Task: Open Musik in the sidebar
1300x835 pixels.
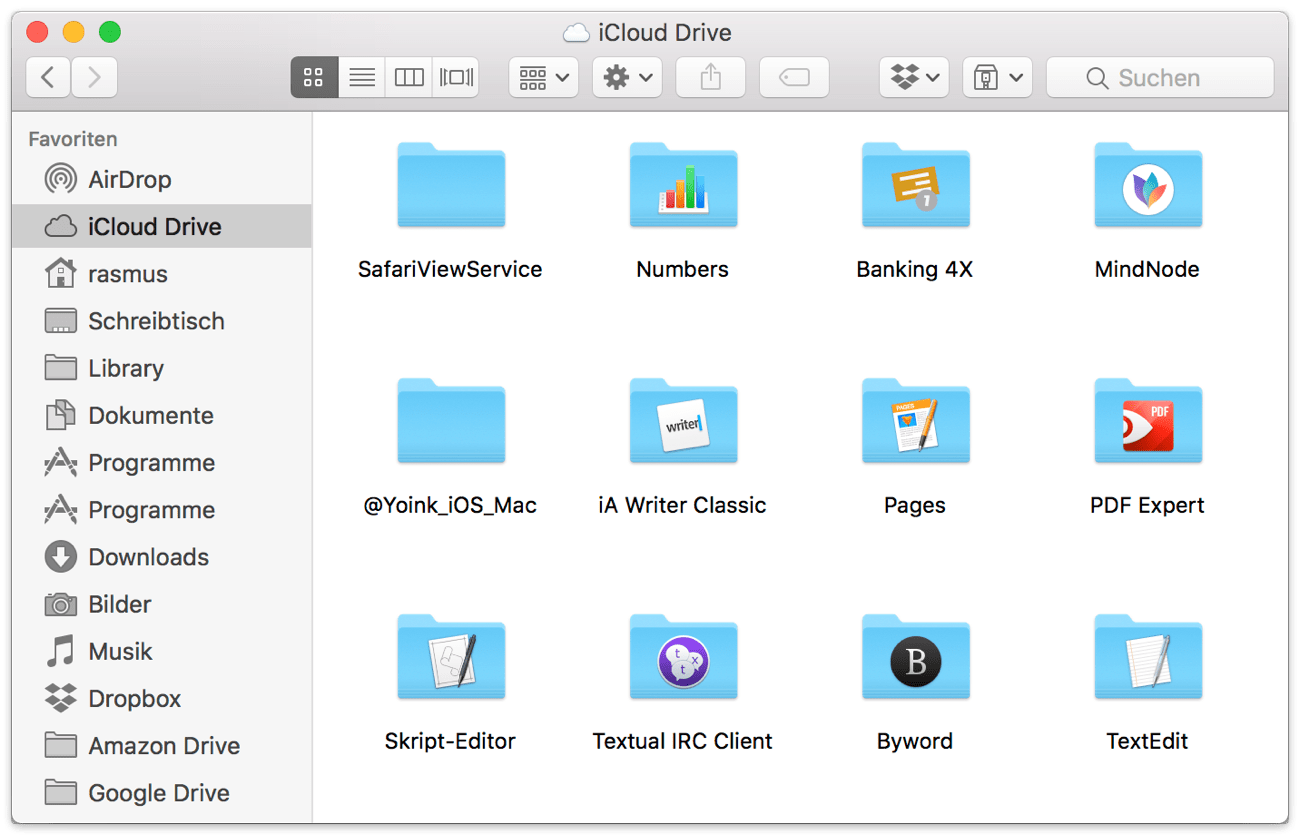Action: 162,651
